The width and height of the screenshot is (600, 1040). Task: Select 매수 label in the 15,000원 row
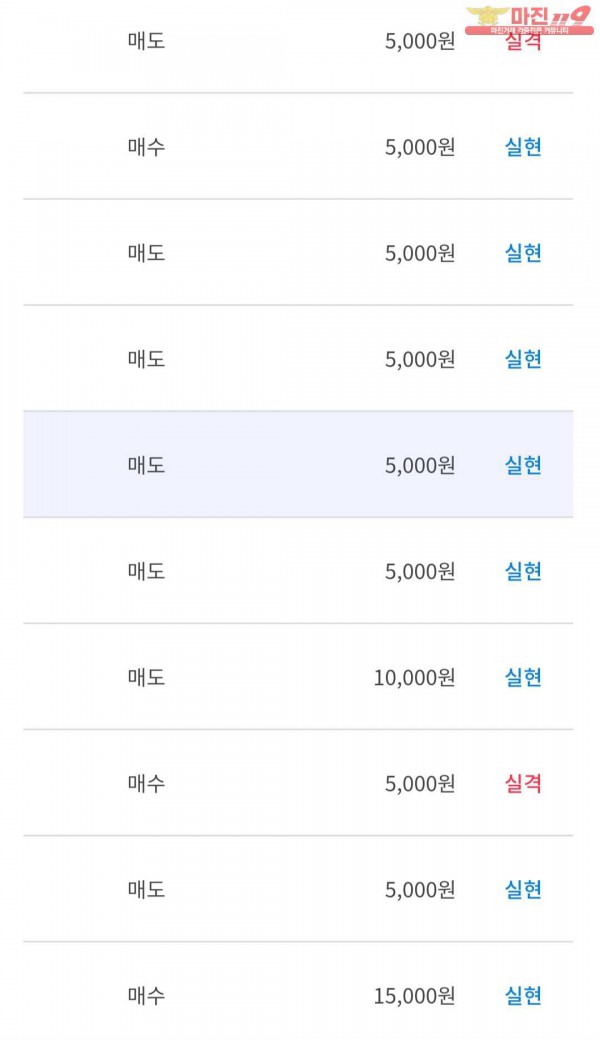click(146, 996)
